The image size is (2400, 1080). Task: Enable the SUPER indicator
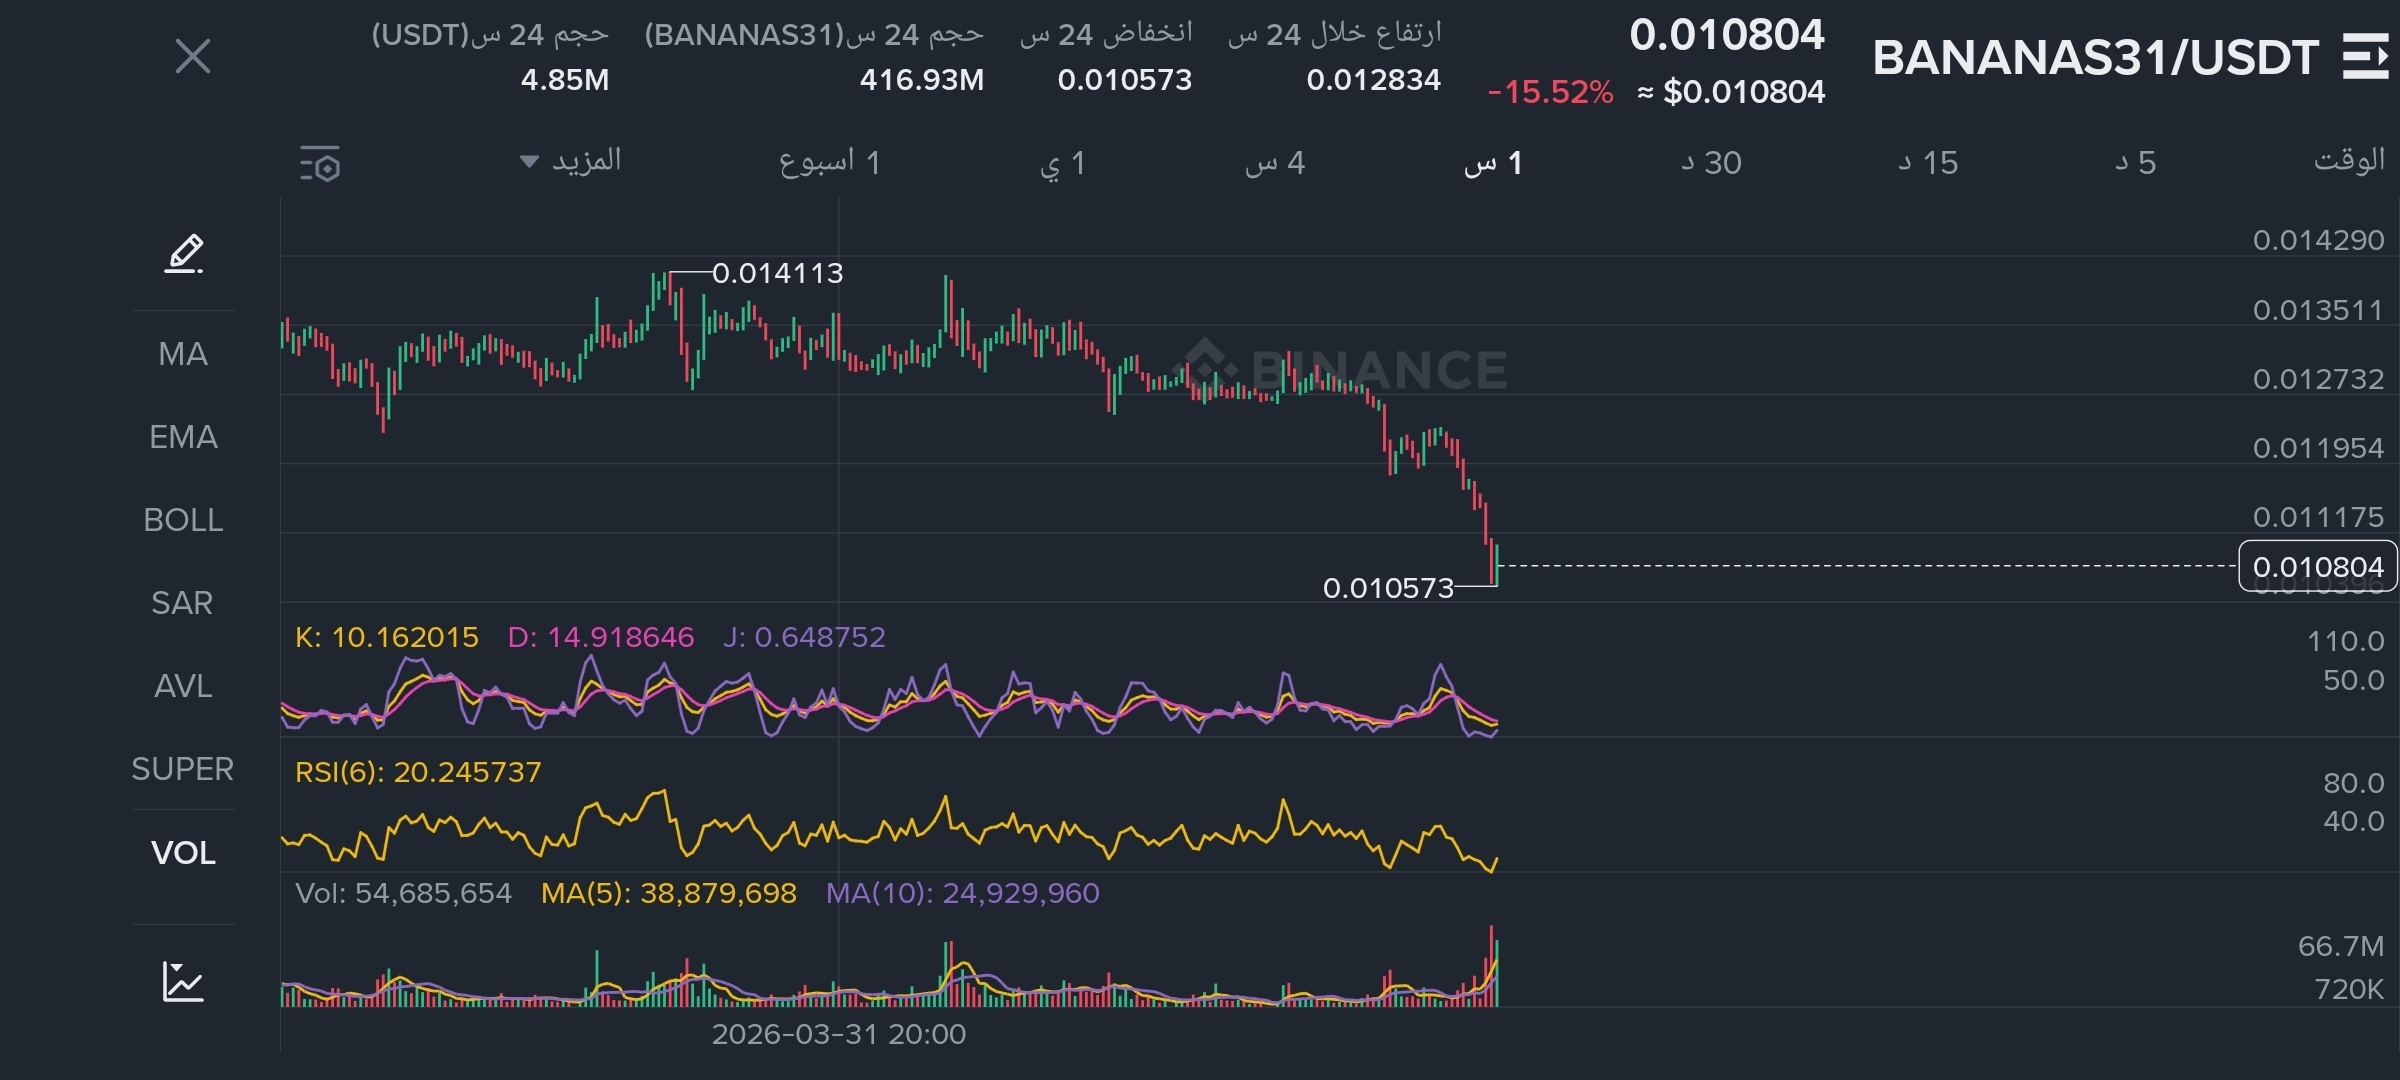tap(183, 769)
